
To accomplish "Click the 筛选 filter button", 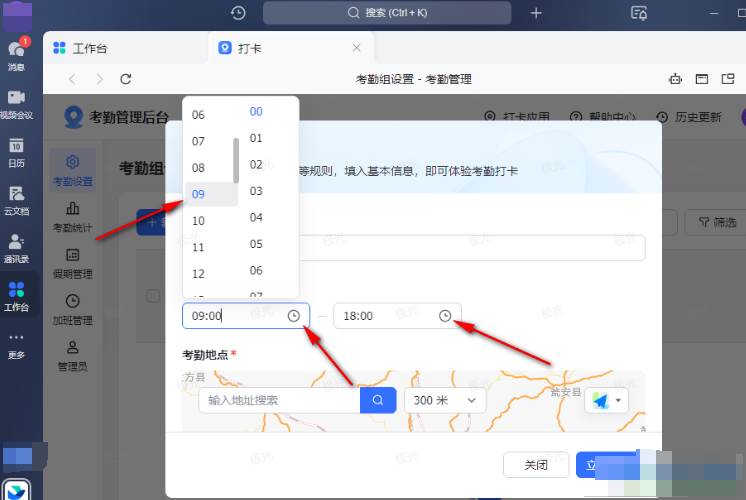I will 717,222.
